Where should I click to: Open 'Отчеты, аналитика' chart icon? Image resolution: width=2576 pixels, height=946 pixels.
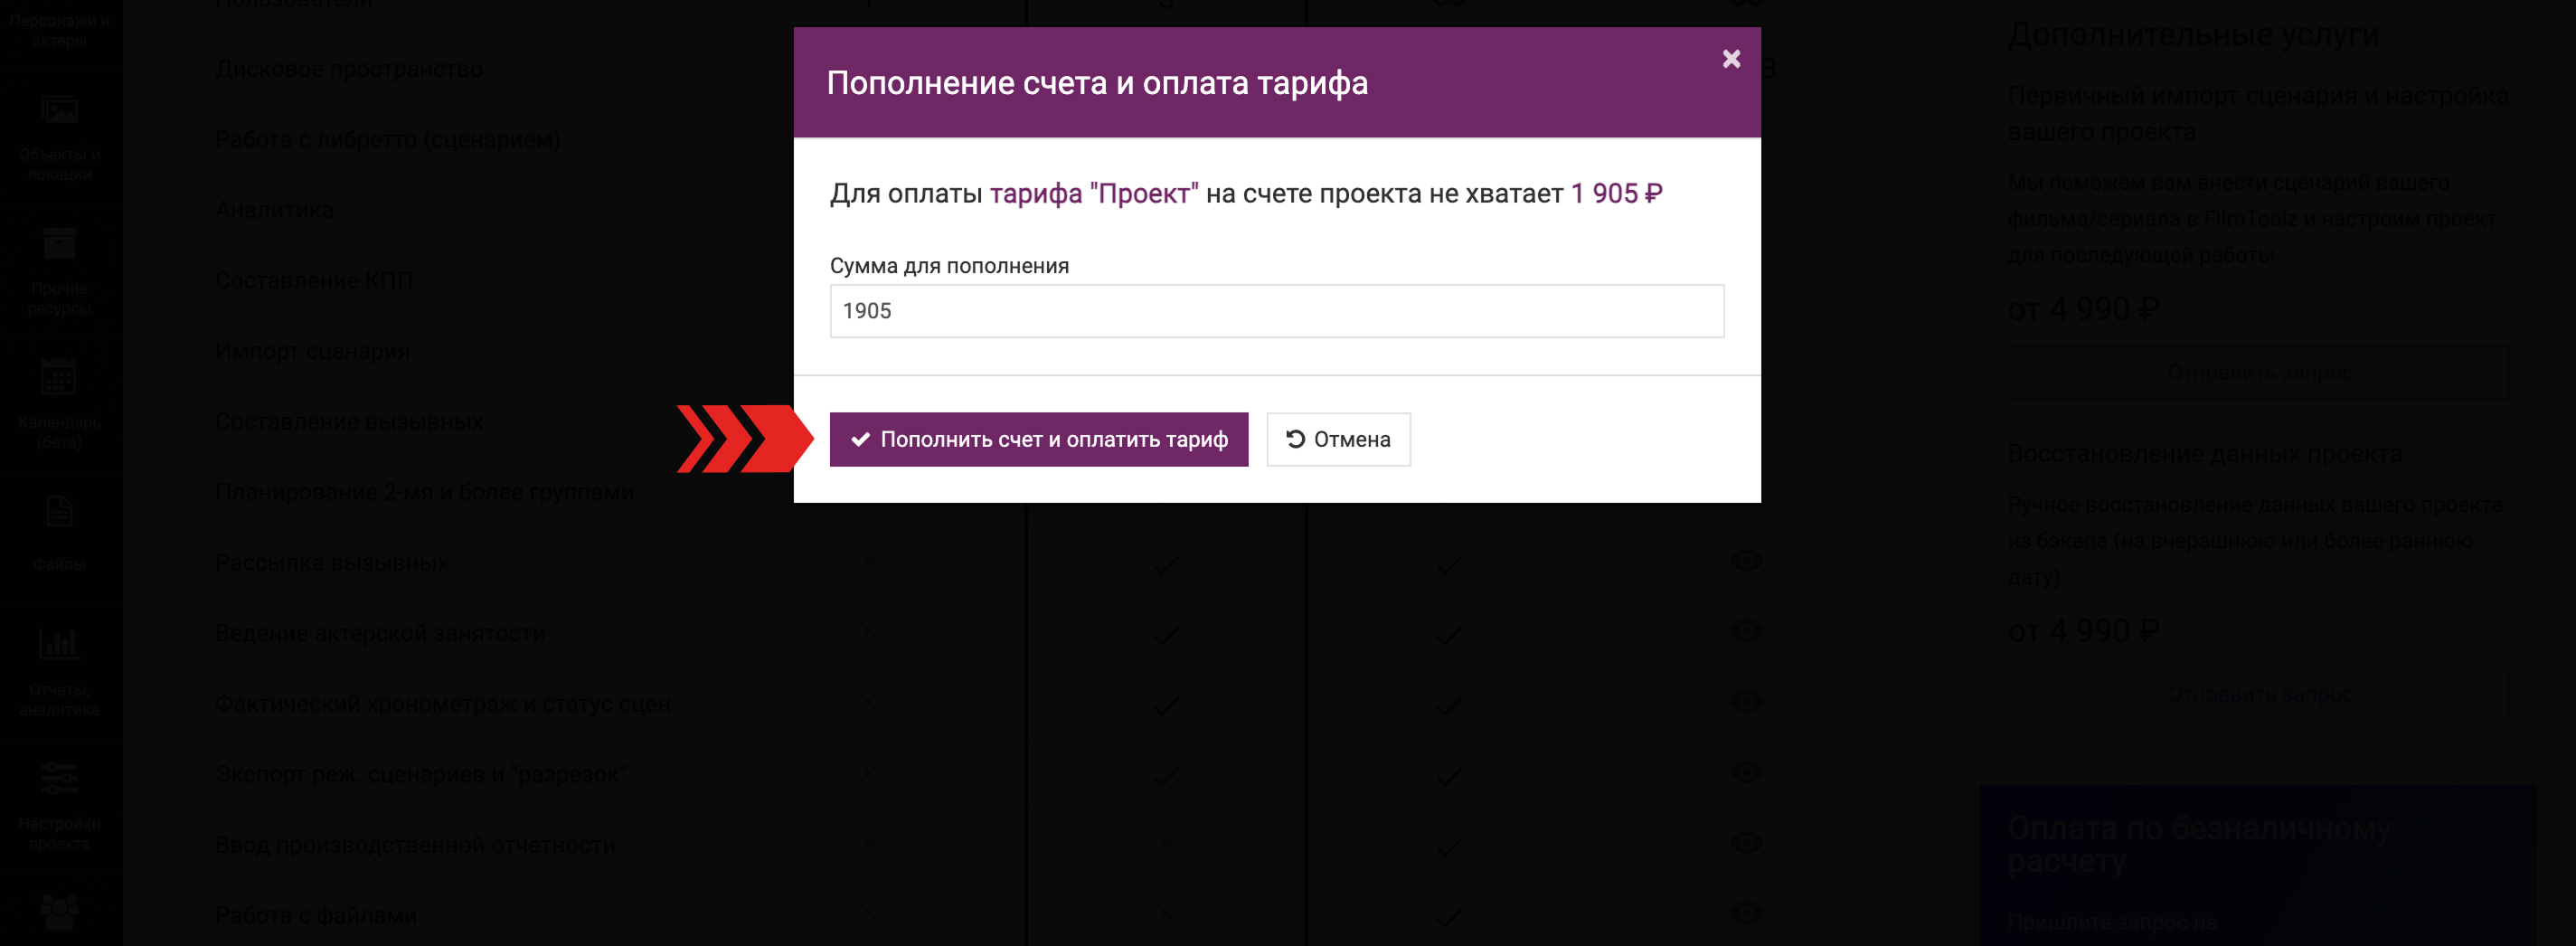pos(59,643)
